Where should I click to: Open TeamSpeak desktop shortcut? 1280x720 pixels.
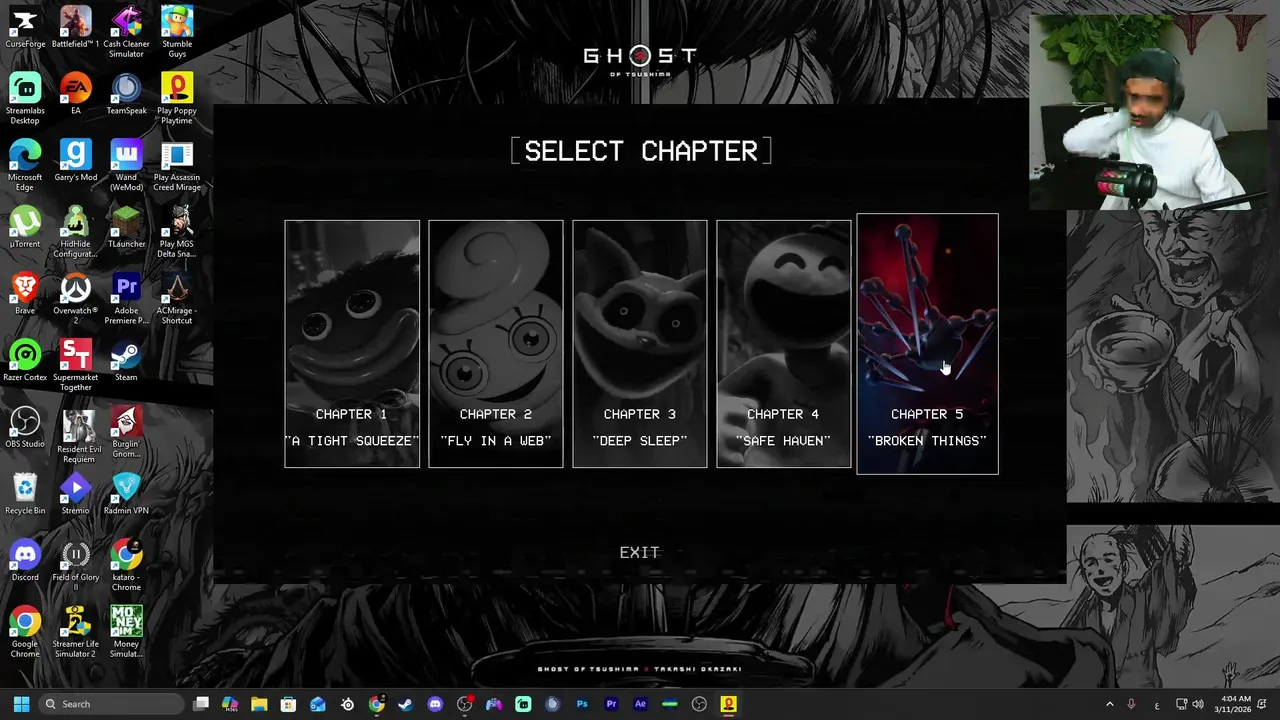126,94
